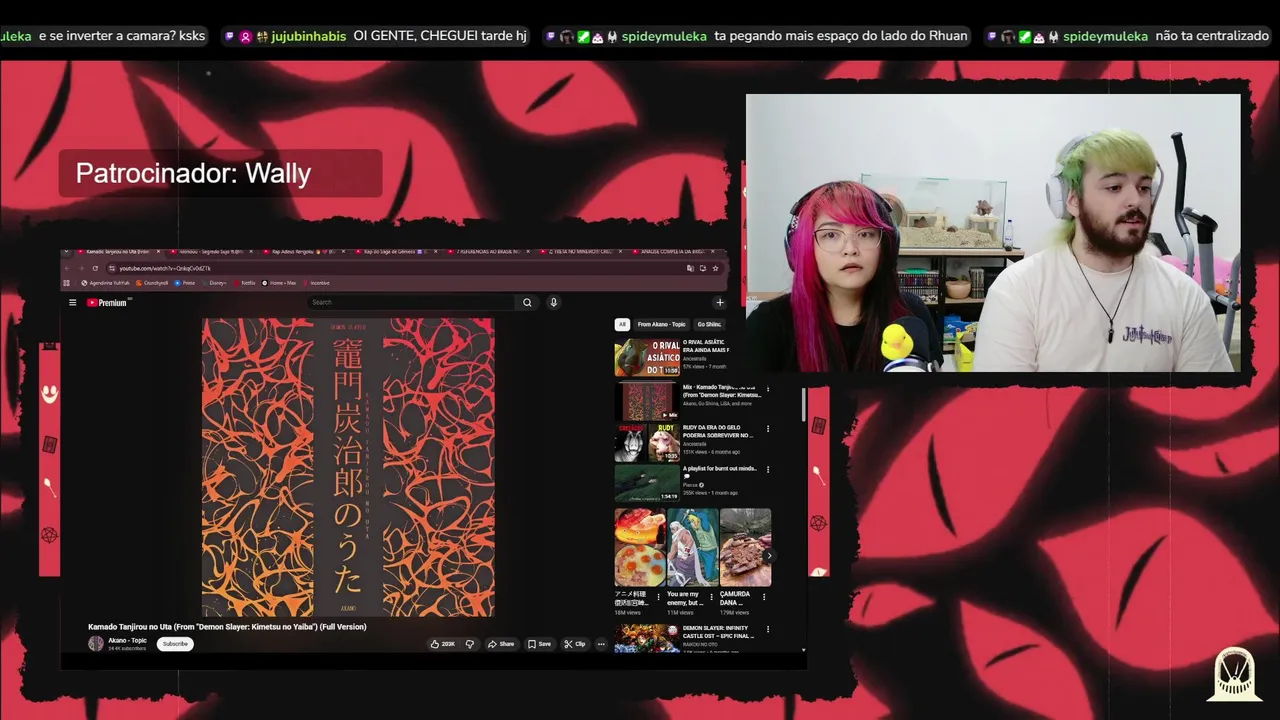The image size is (1280, 720).
Task: Open the Mix - Kamado Tanjirou no Uta thumbnail
Action: pyautogui.click(x=647, y=401)
